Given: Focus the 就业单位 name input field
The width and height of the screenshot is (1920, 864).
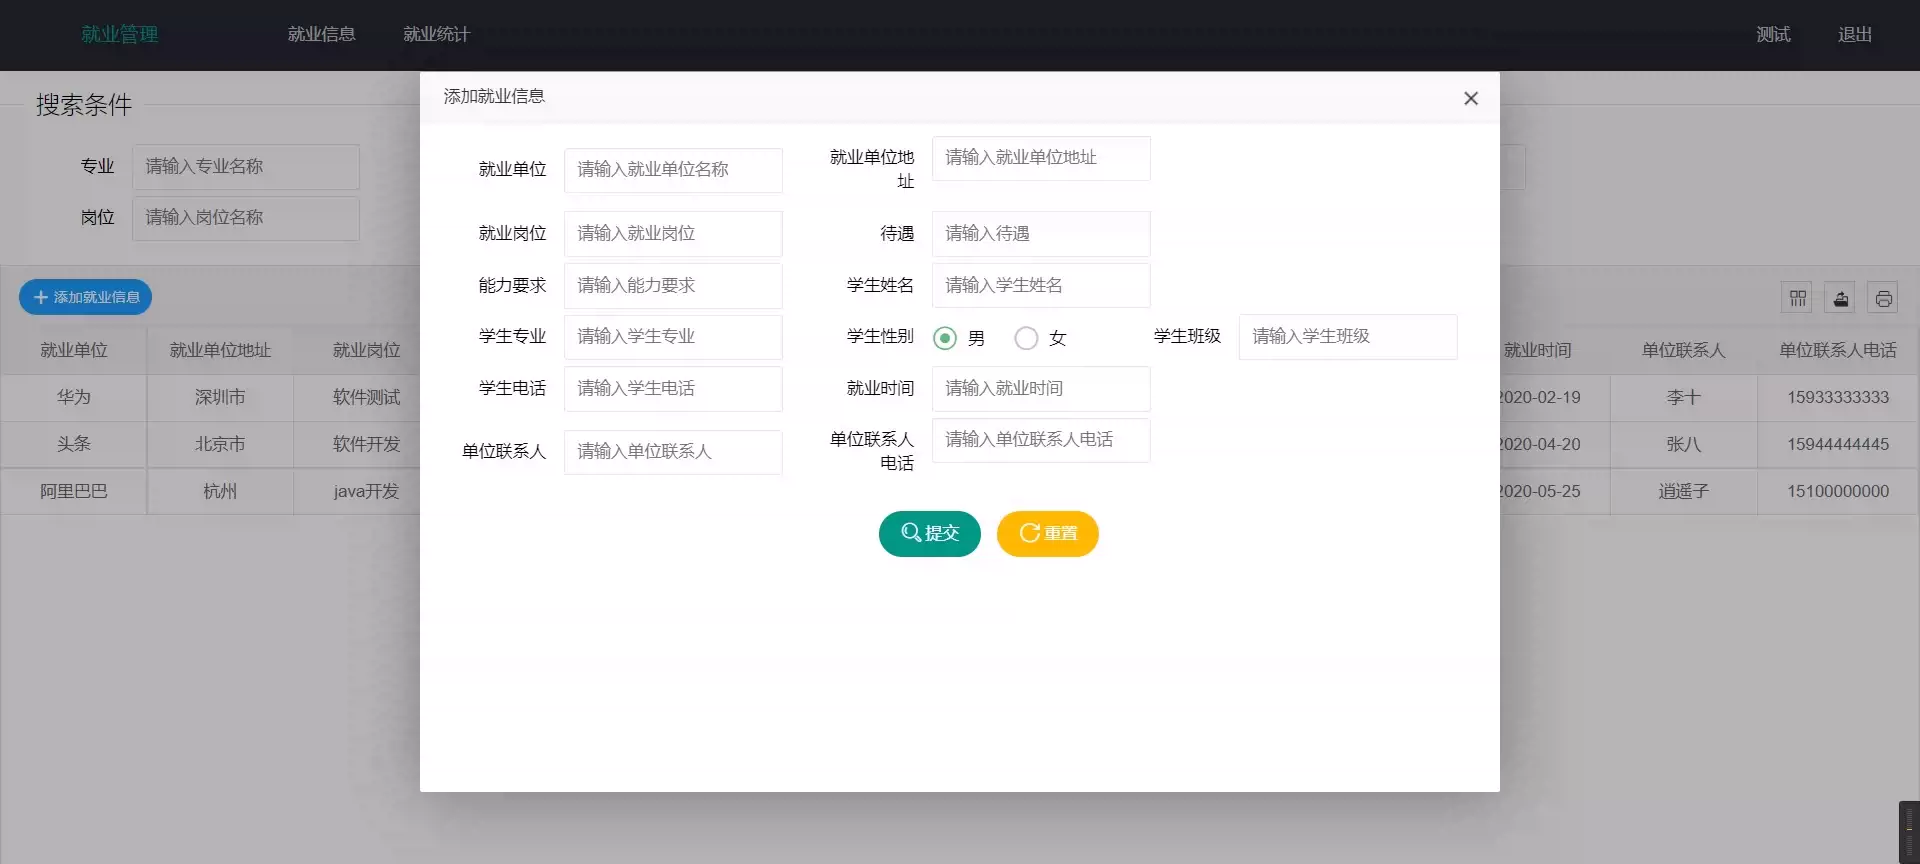Looking at the screenshot, I should pos(672,170).
